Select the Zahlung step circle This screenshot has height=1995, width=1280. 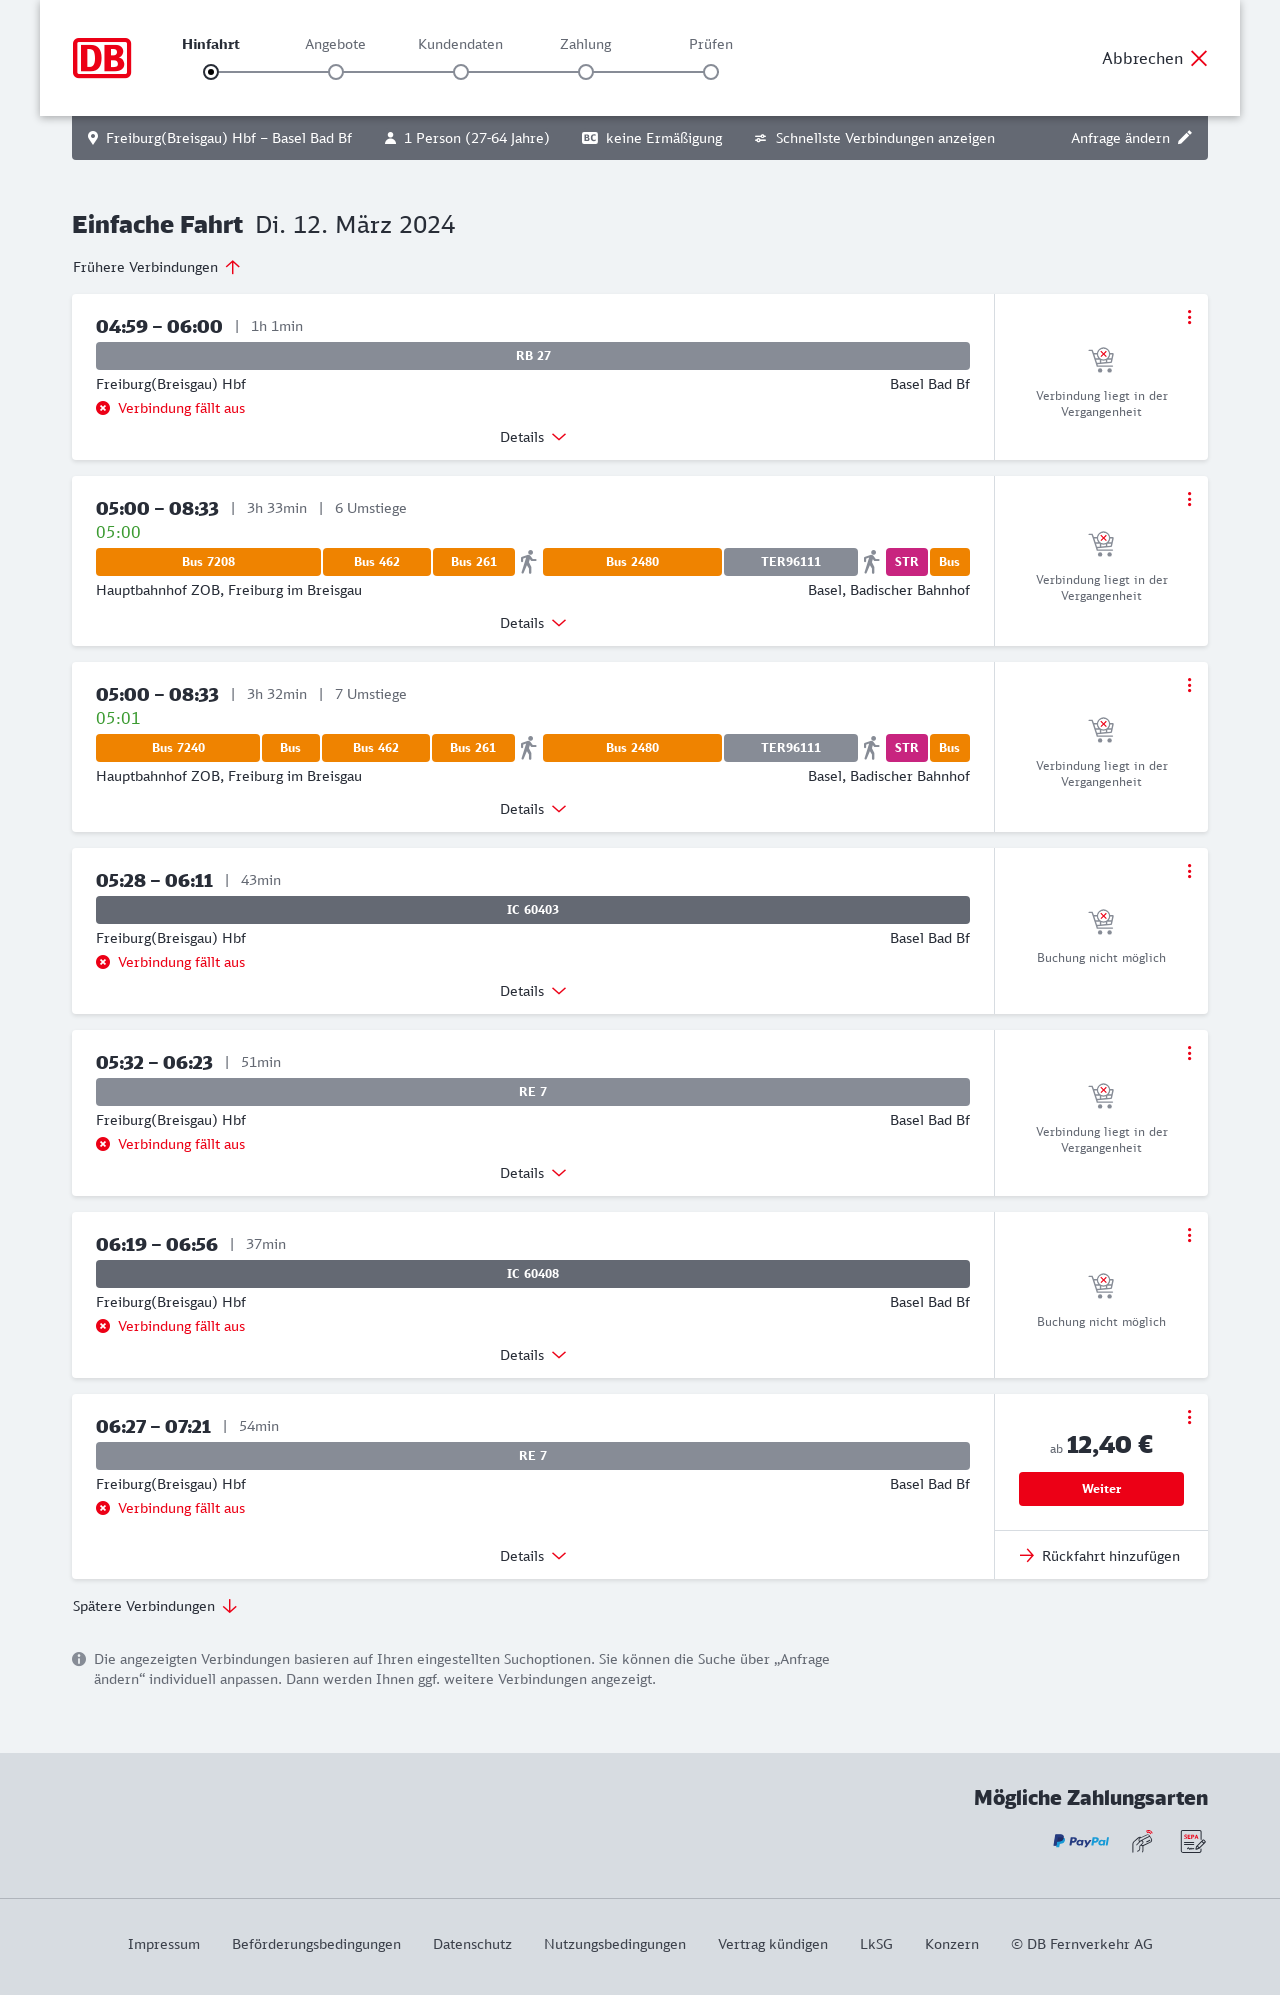pyautogui.click(x=586, y=72)
